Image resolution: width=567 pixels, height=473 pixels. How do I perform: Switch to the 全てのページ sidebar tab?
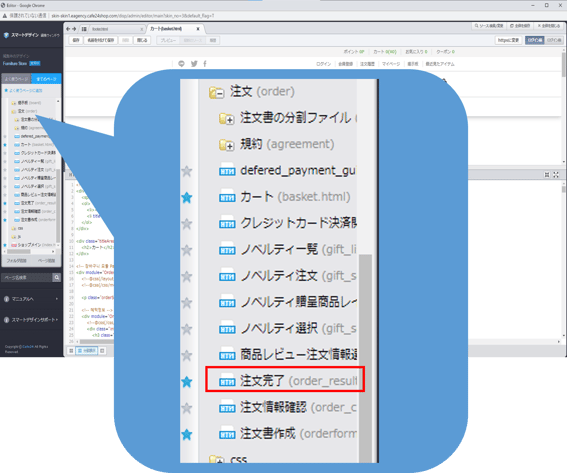click(x=46, y=78)
